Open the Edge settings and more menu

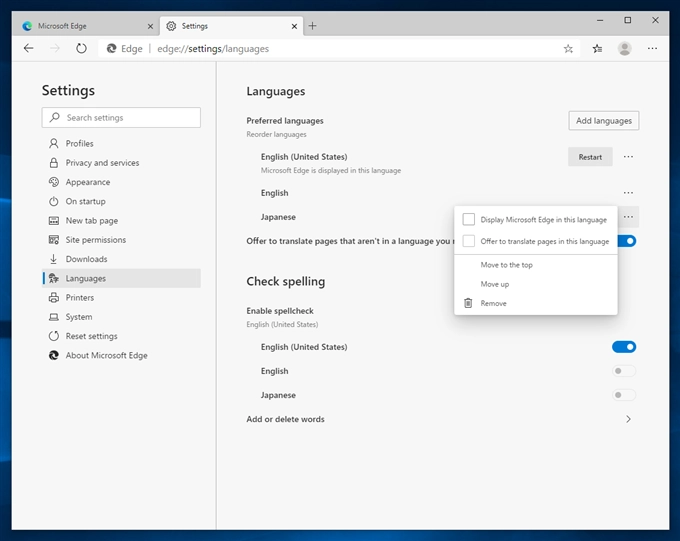[x=652, y=49]
